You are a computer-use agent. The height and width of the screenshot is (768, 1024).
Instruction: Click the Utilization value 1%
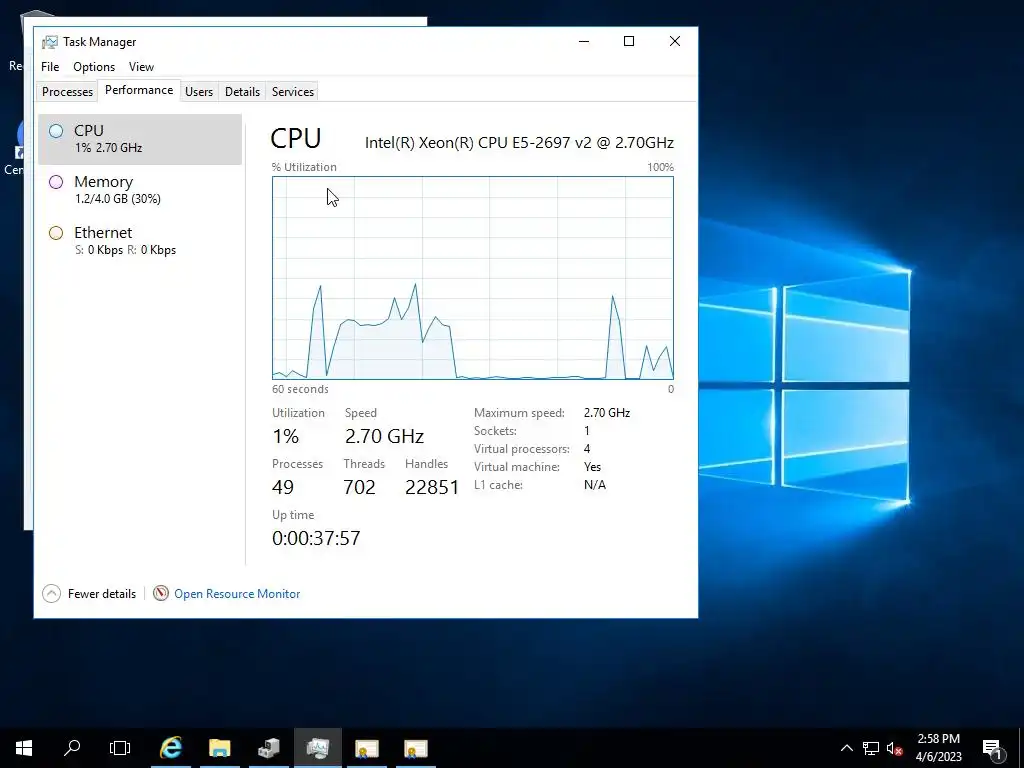(285, 436)
